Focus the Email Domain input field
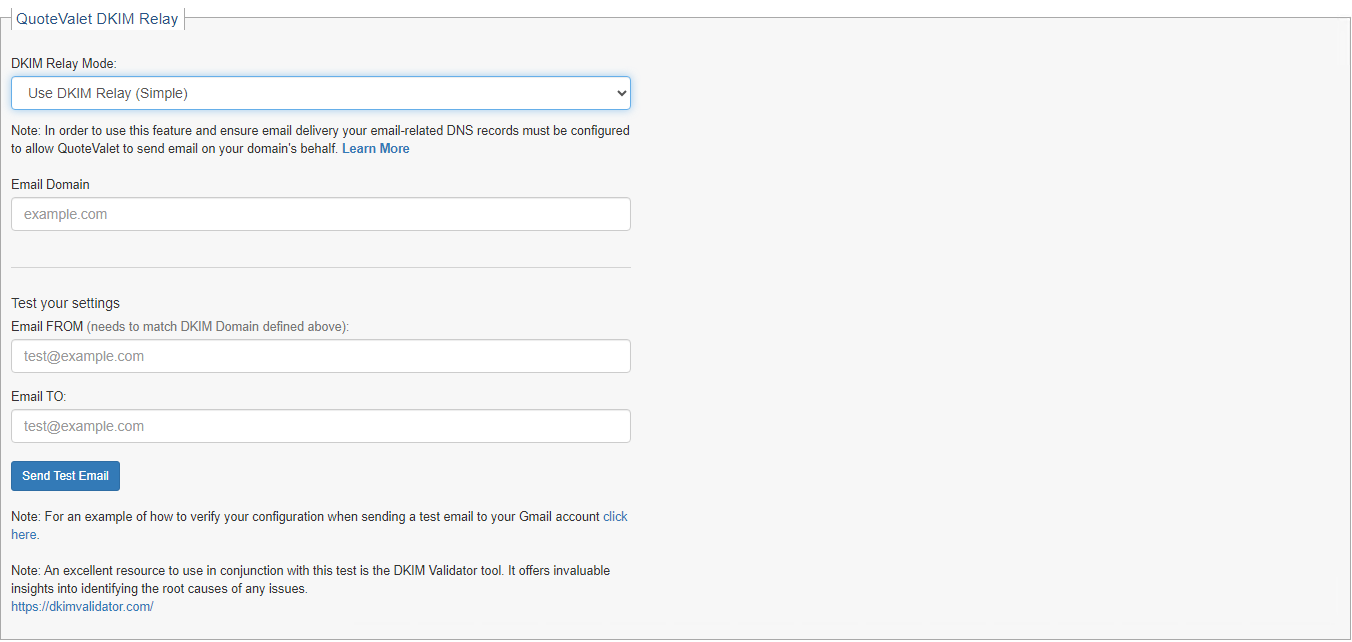The image size is (1352, 642). (x=320, y=214)
